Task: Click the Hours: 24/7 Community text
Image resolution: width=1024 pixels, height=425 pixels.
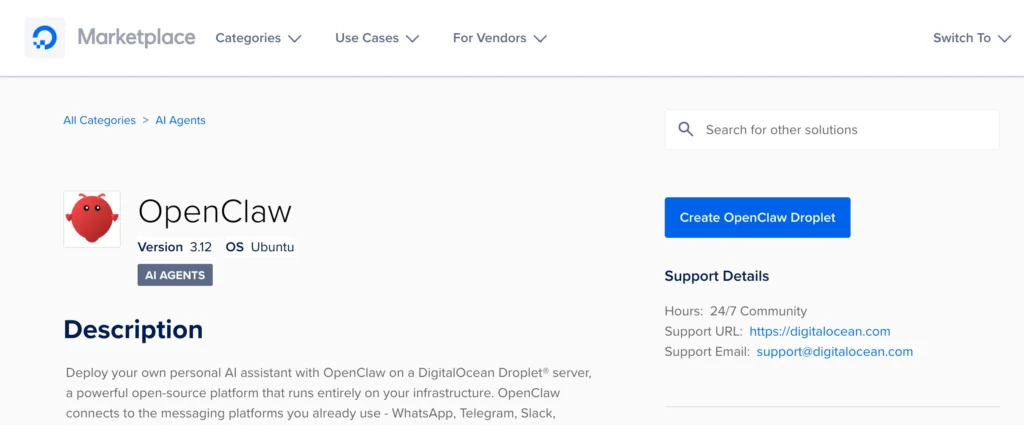Action: 736,311
